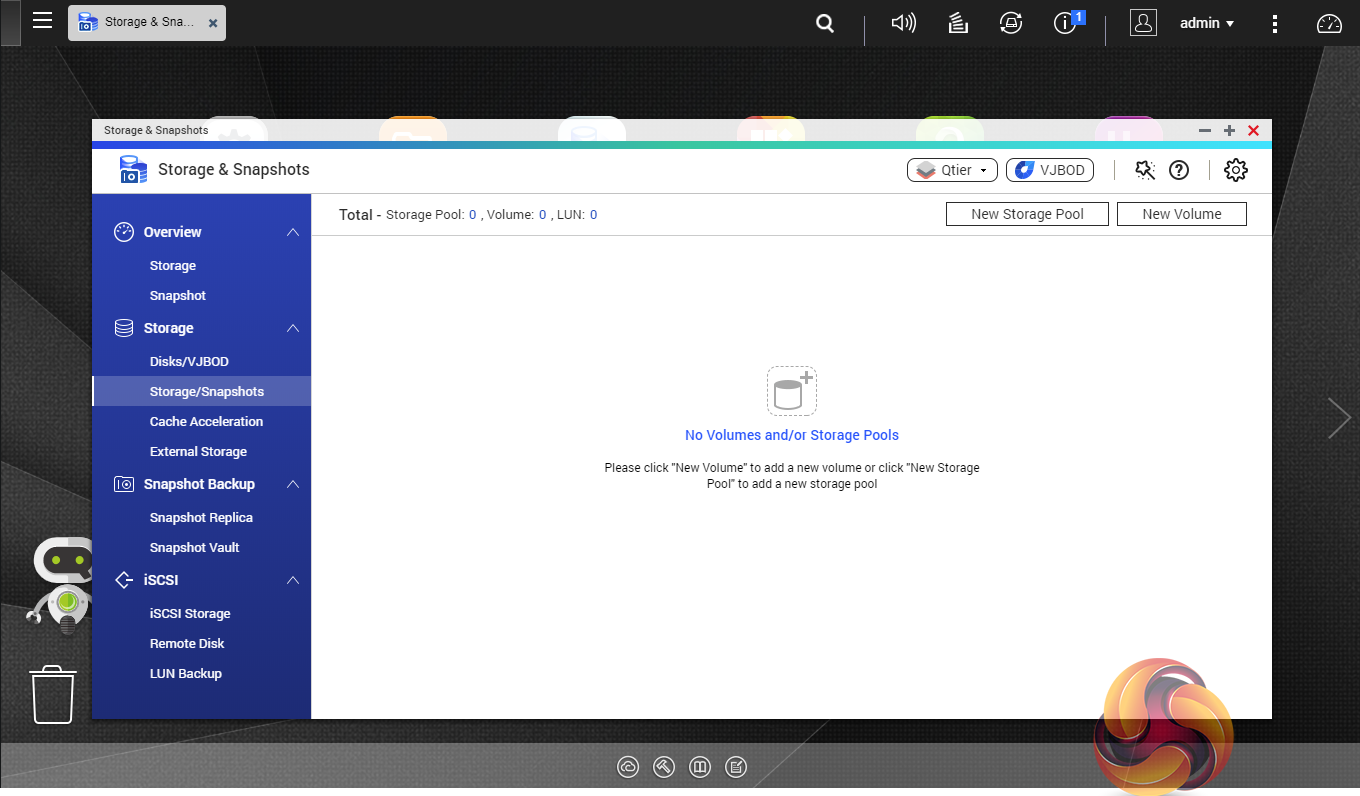Click the add-volume disk icon in empty panel
1360x796 pixels.
(792, 390)
